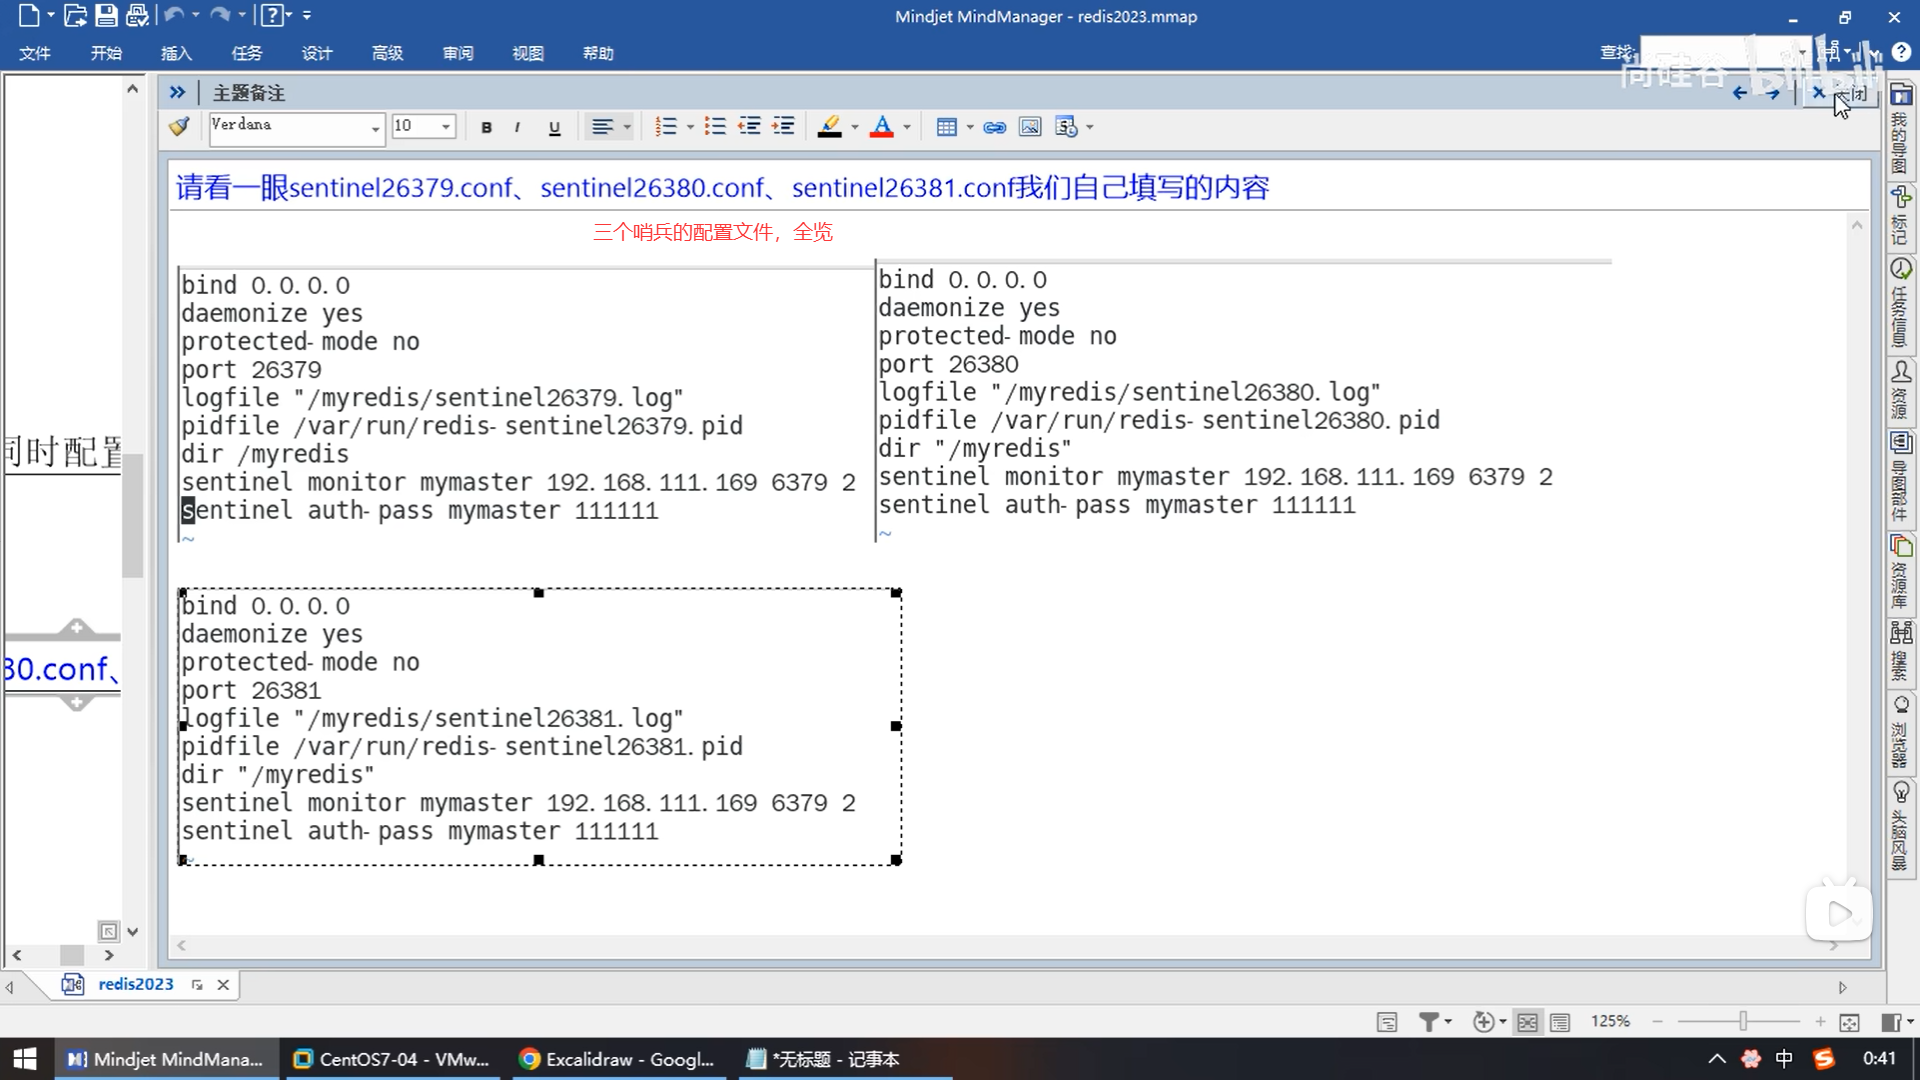Open the Verdana font name dropdown

coord(375,128)
